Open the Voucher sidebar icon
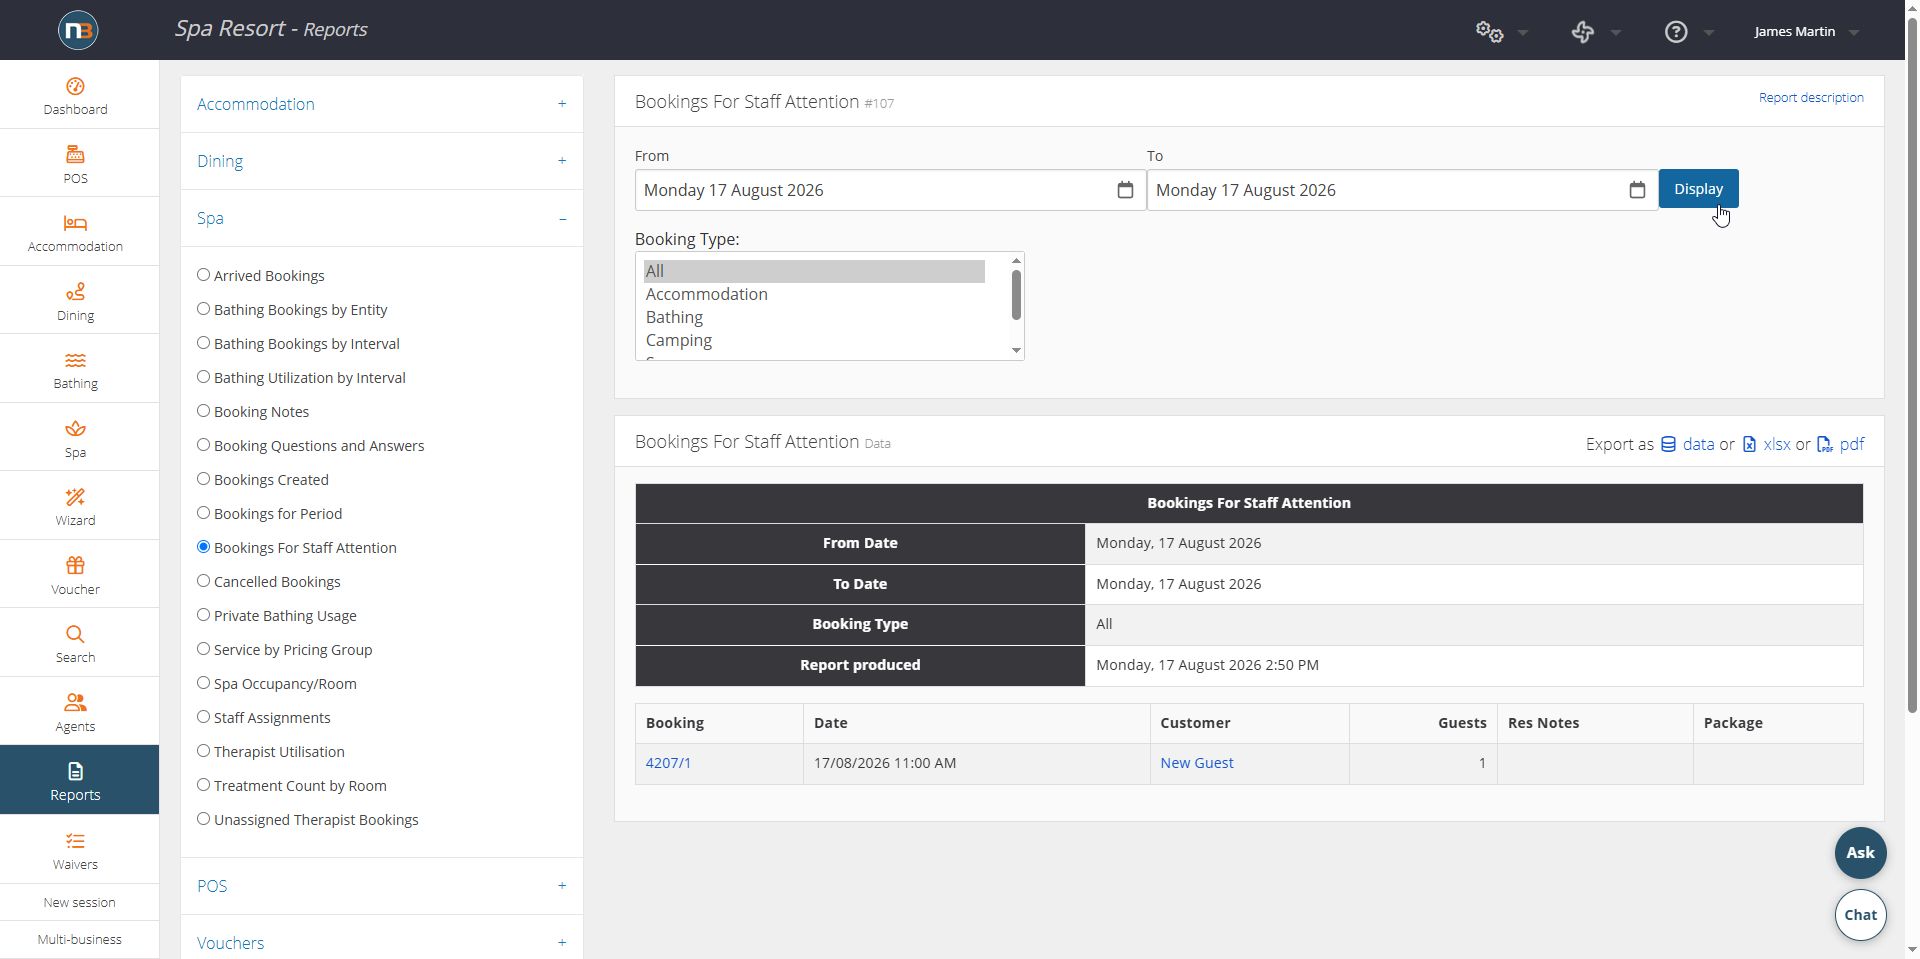 tap(75, 565)
